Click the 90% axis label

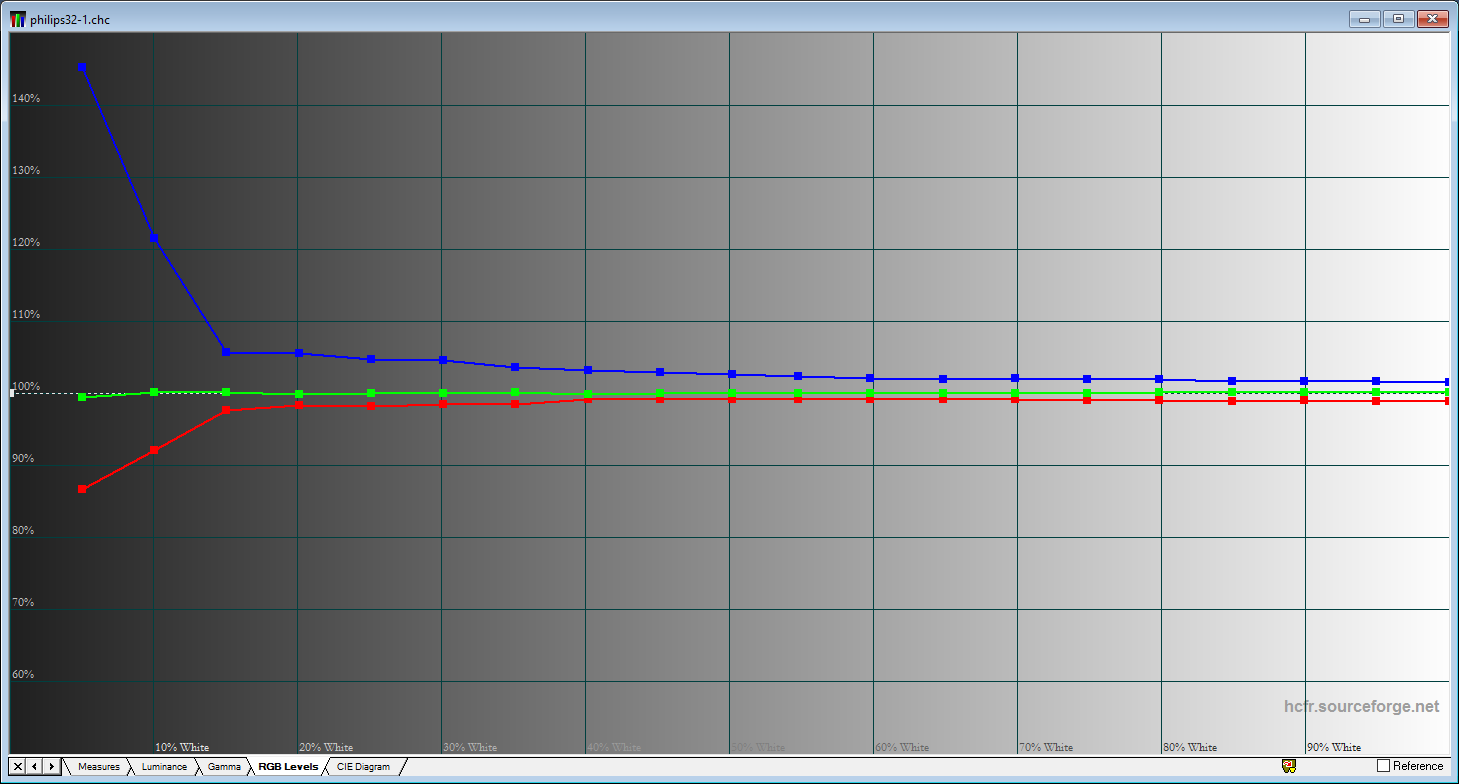pyautogui.click(x=24, y=459)
